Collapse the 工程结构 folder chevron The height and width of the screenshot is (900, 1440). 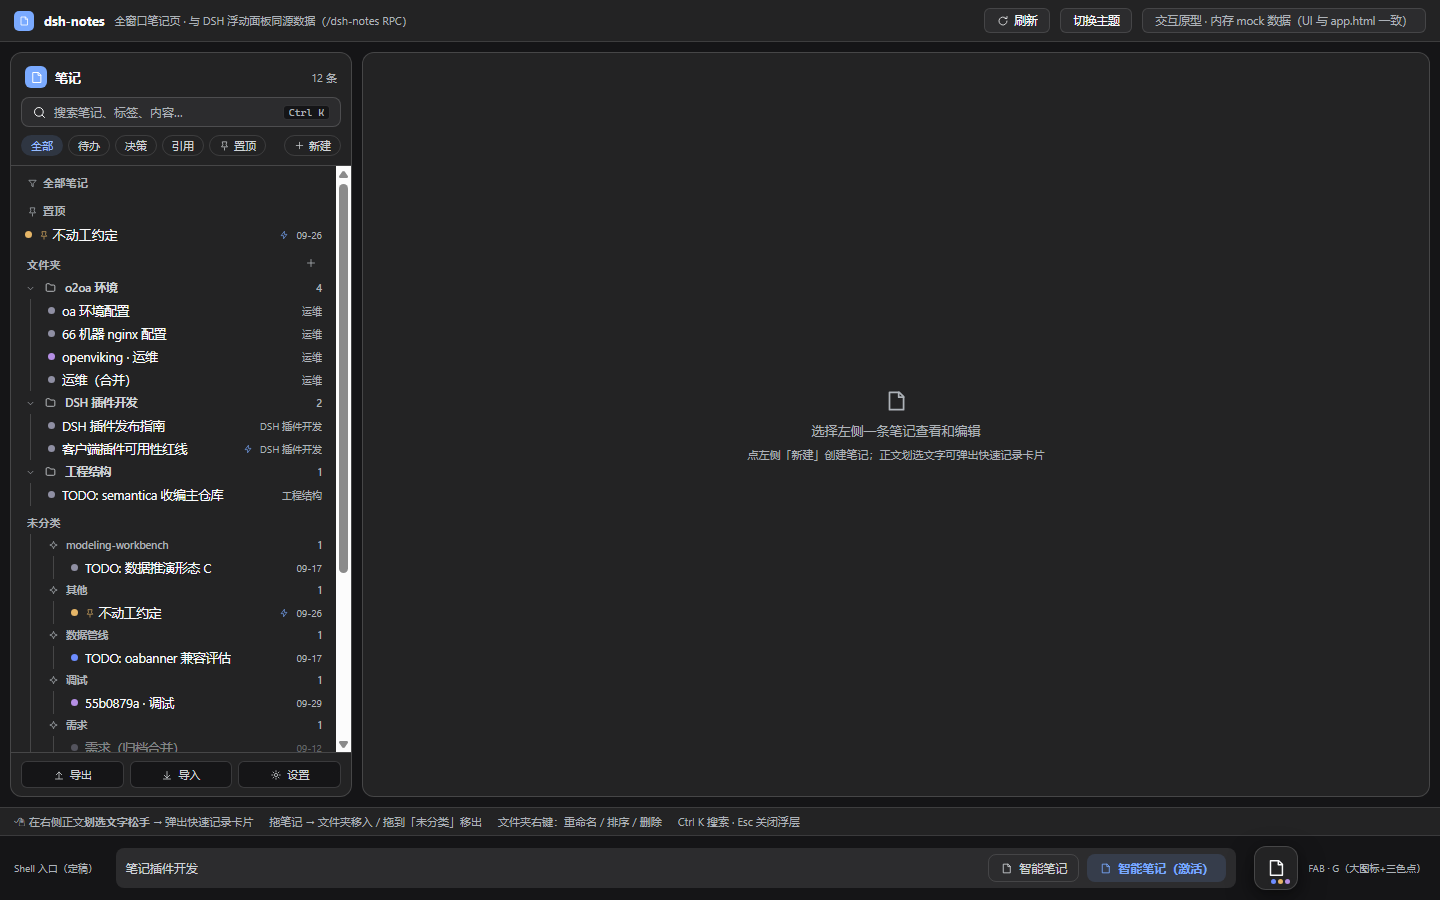[x=31, y=472]
